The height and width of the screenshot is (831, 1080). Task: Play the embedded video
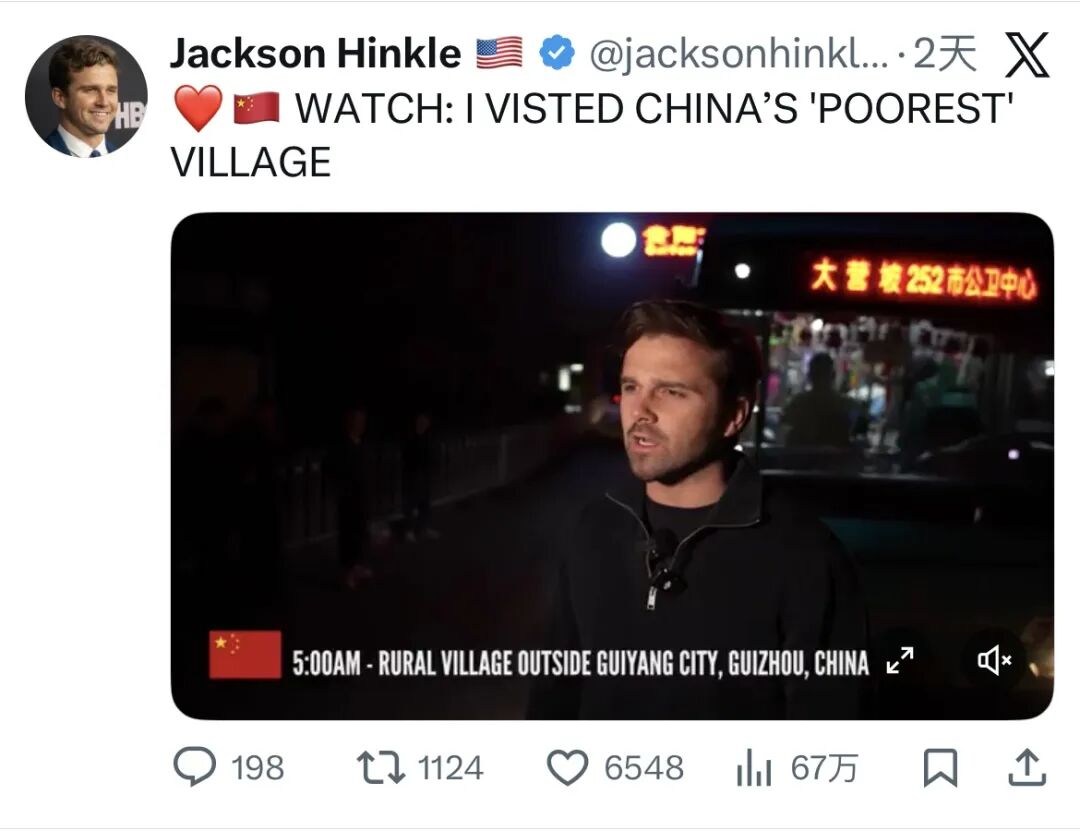pos(612,466)
